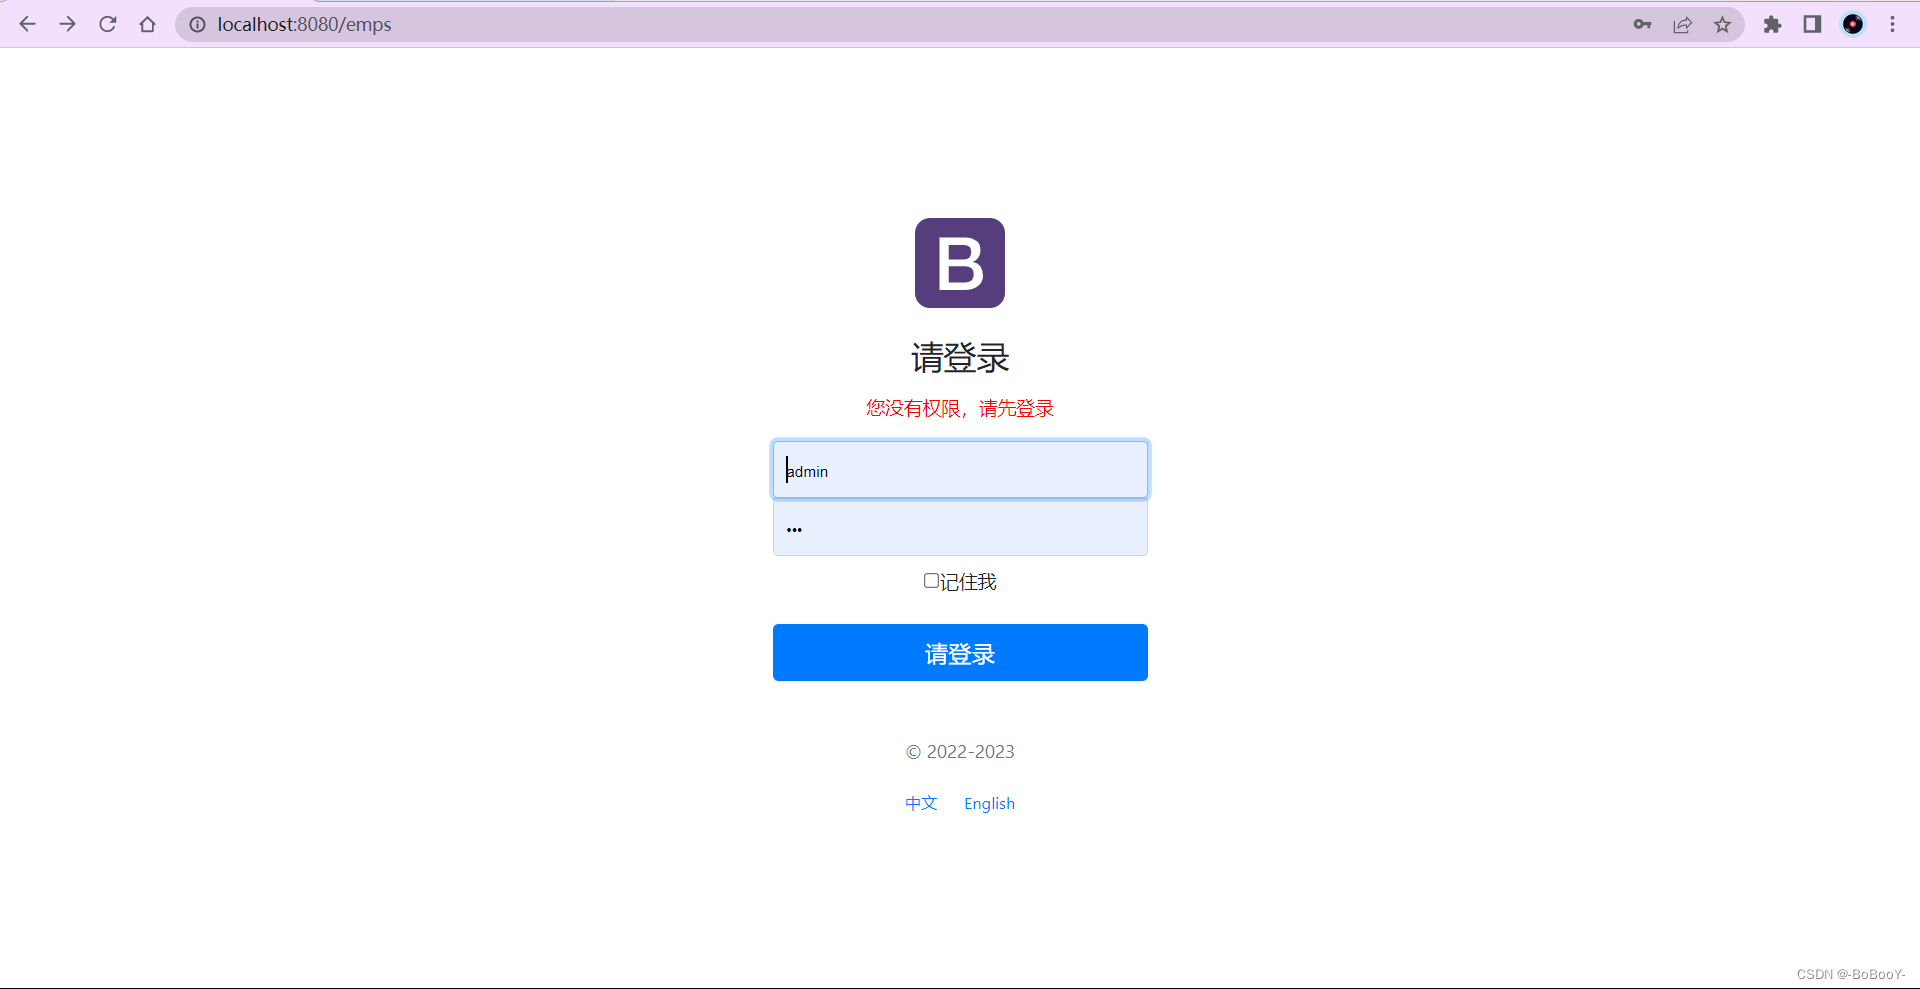This screenshot has width=1920, height=989.
Task: Open the browser three-dot menu
Action: tap(1892, 24)
